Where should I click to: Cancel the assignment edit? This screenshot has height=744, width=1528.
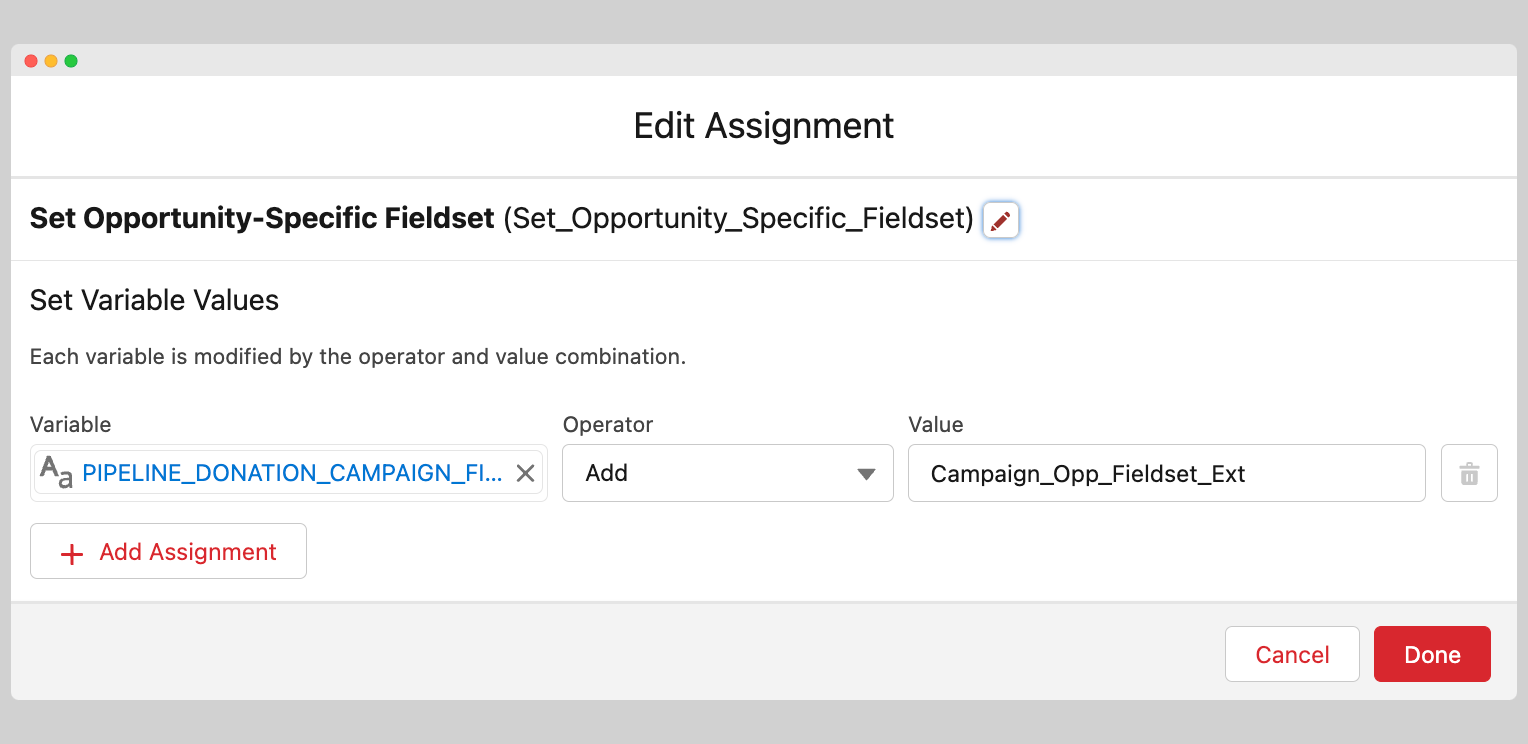click(1291, 654)
